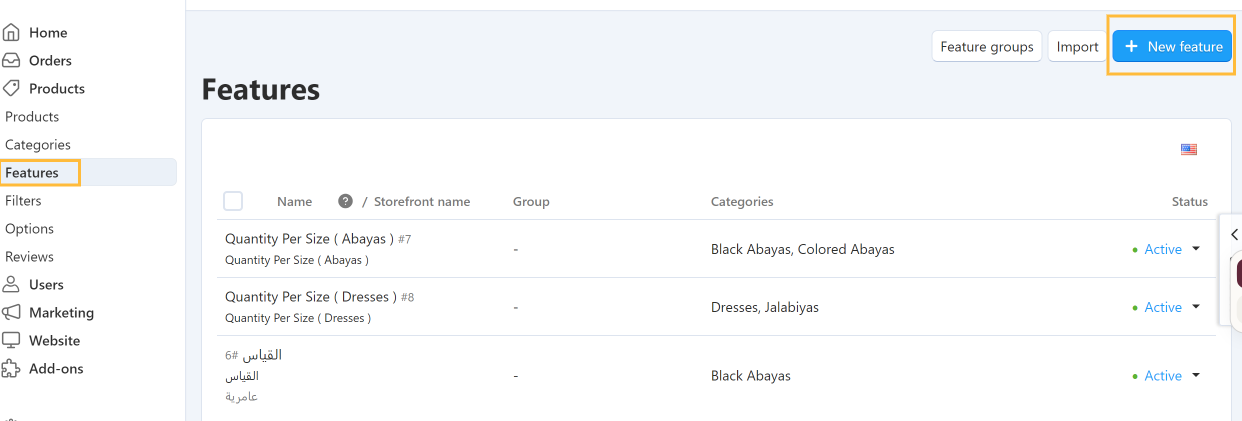Viewport: 1242px width, 421px height.
Task: Click the Name column header
Action: click(295, 201)
